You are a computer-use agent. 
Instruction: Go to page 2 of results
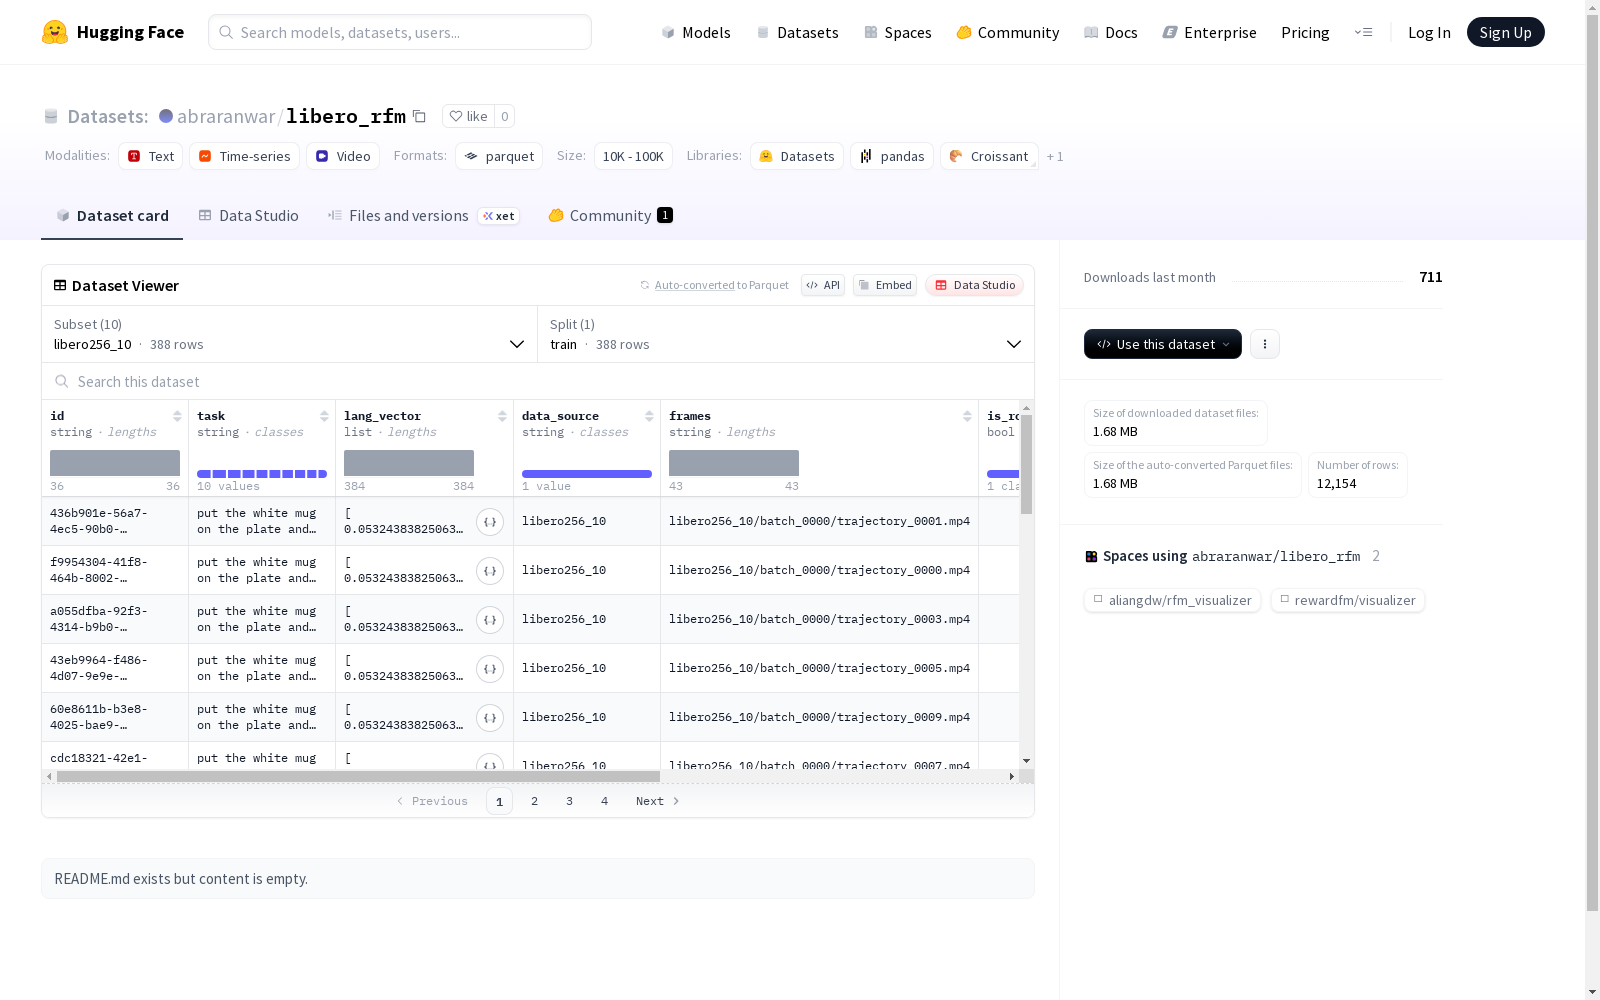(535, 801)
